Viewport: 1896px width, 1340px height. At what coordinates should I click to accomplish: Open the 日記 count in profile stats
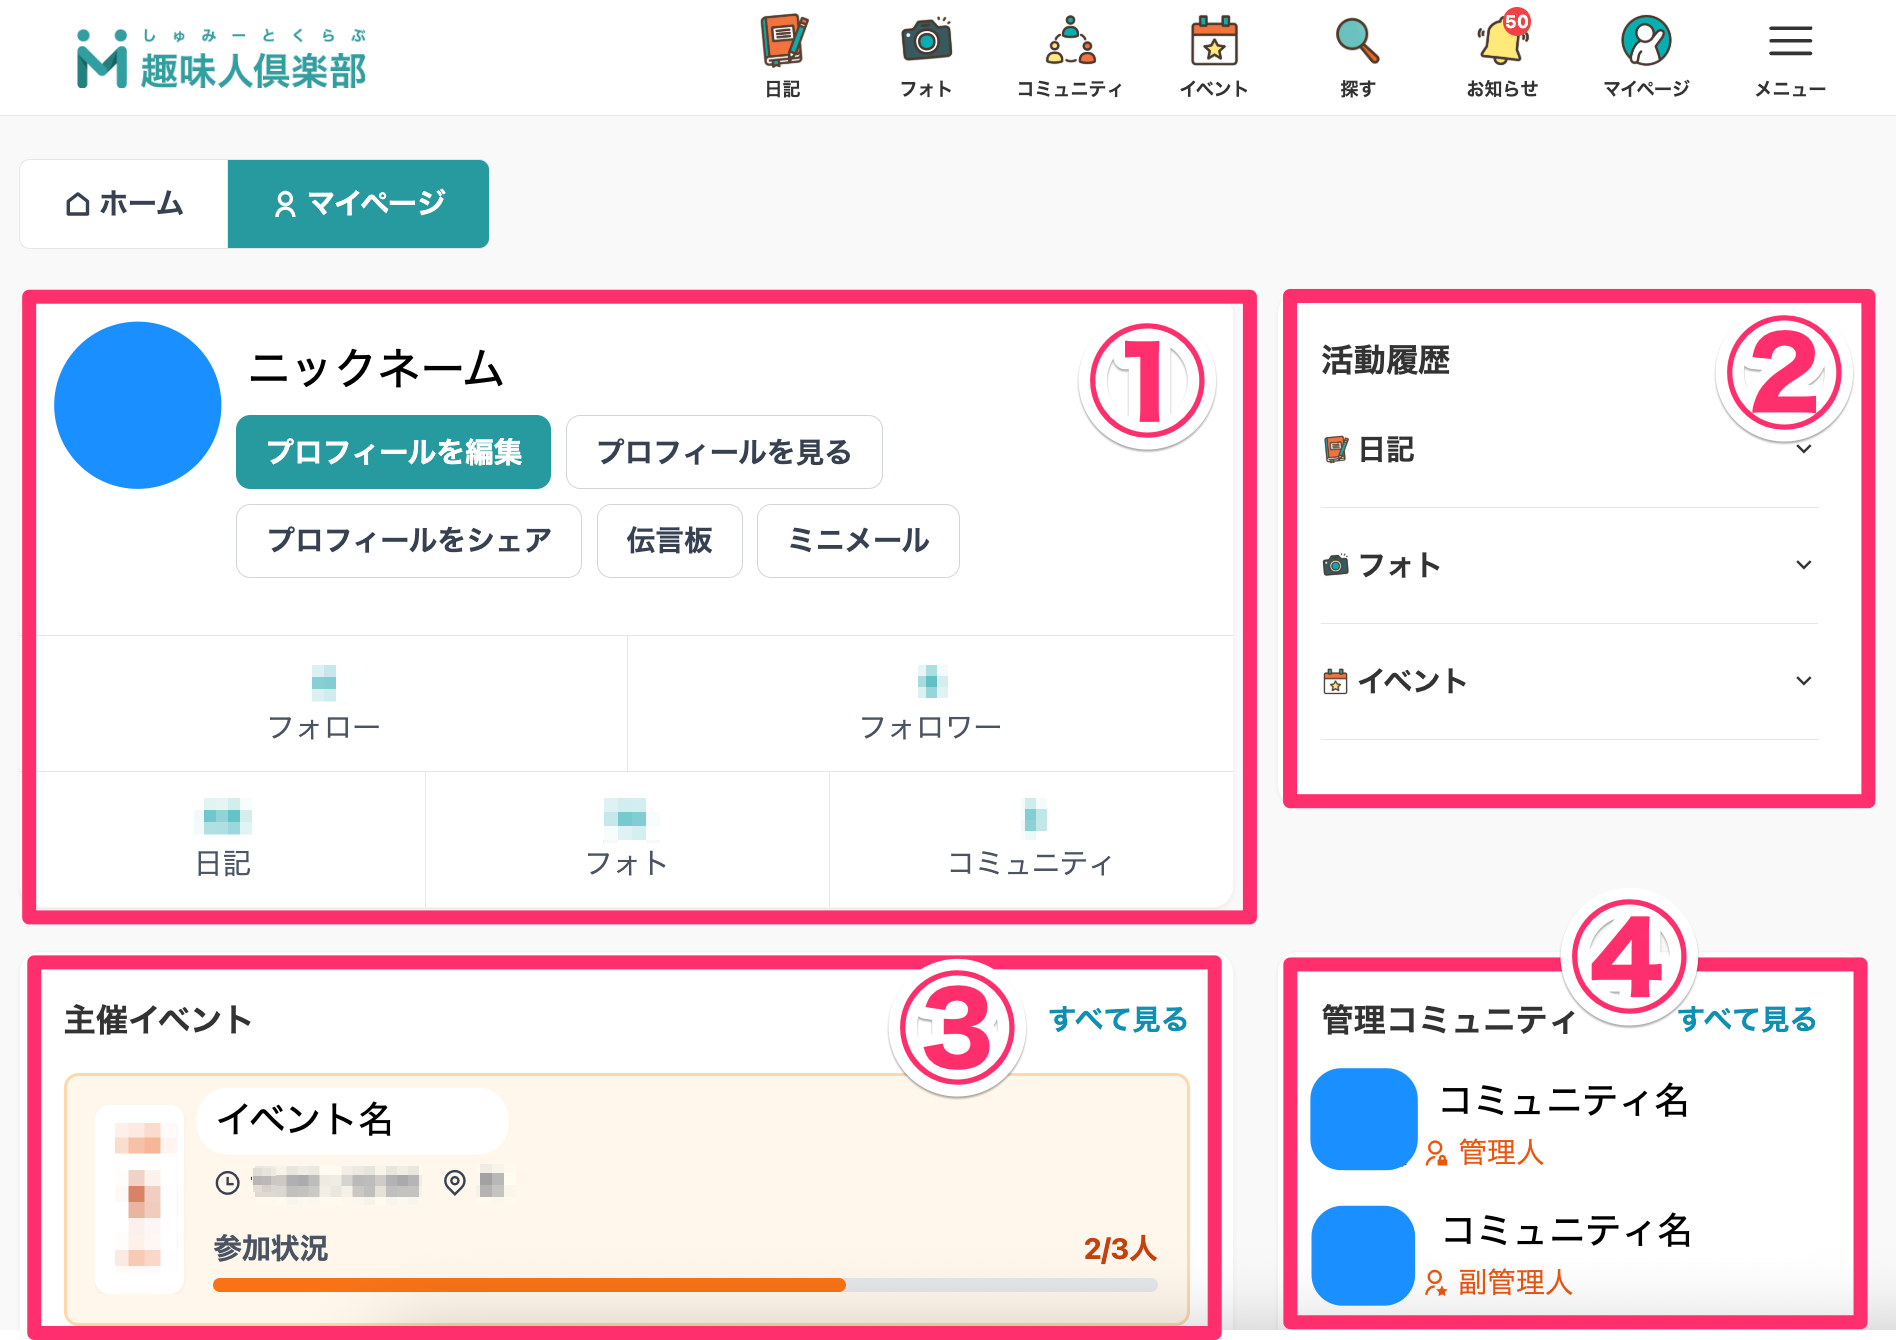tap(223, 840)
